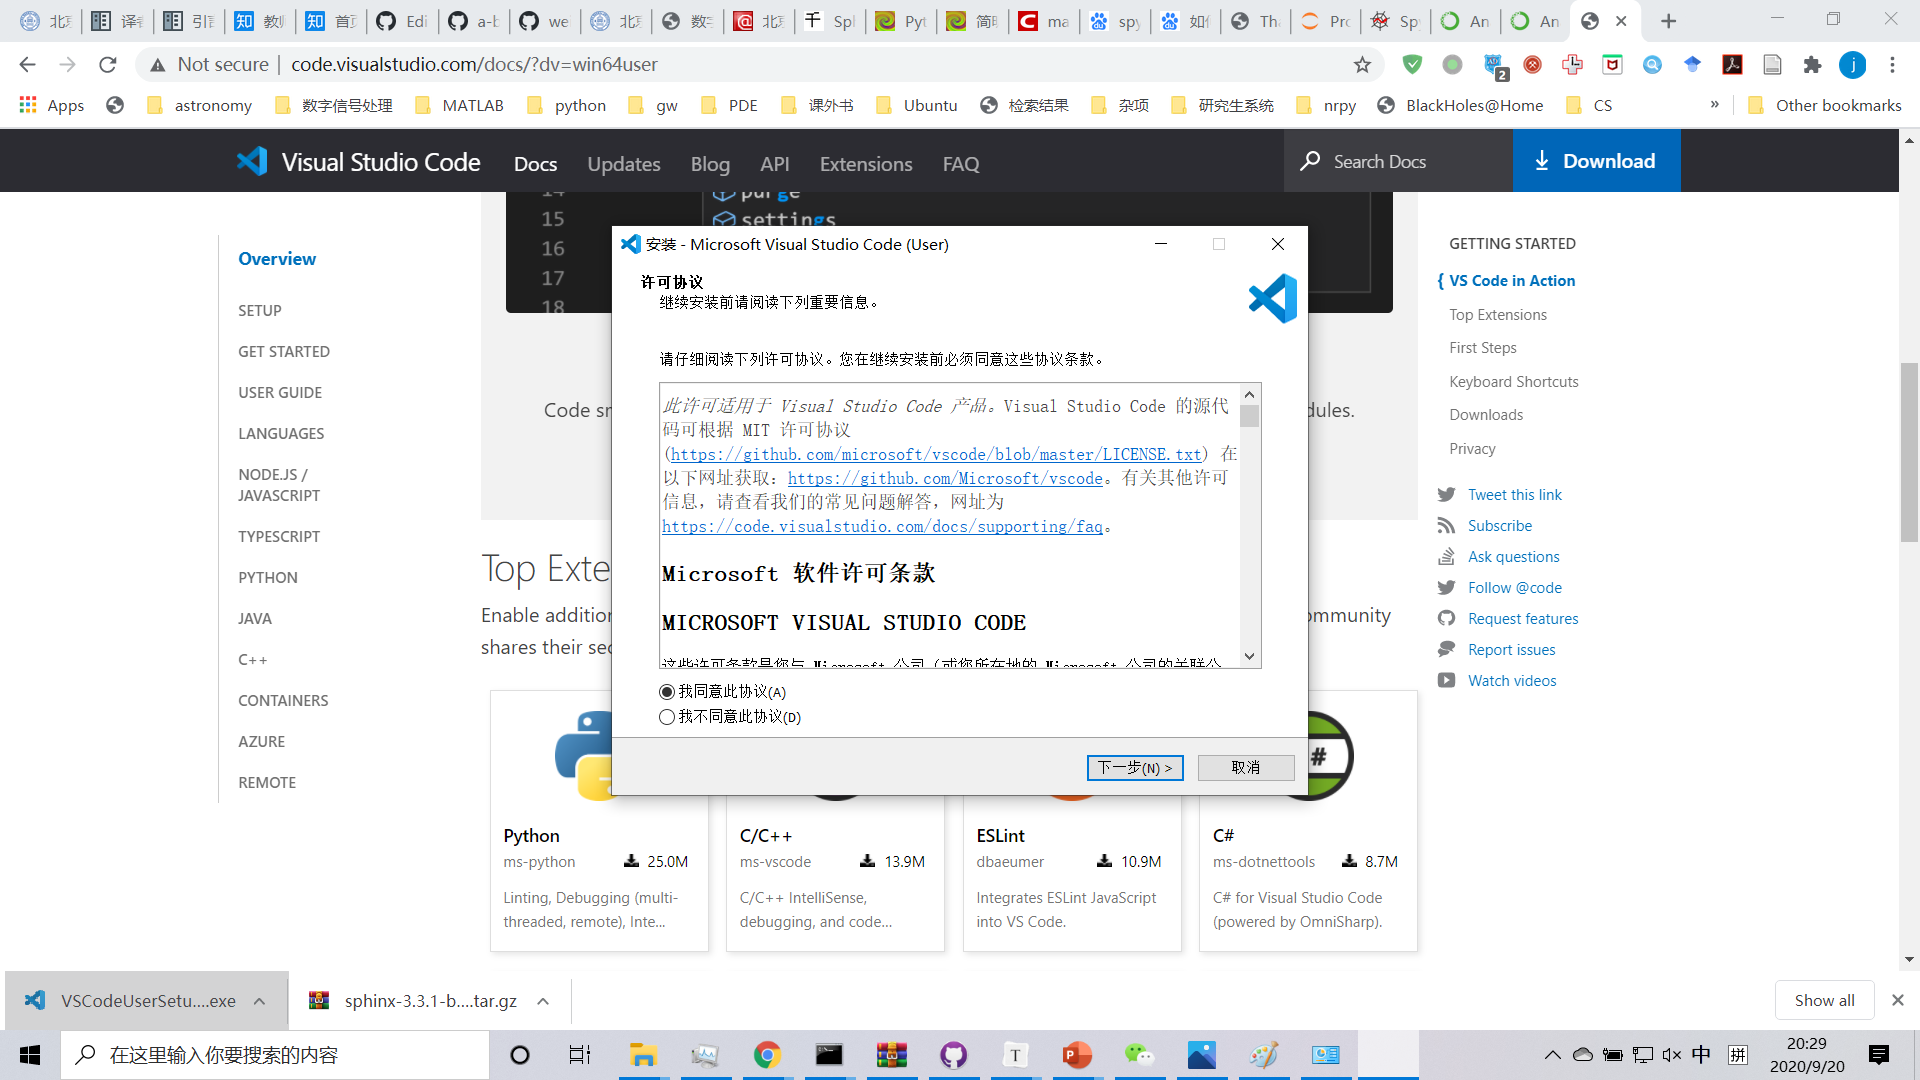Bookmark this page with the star icon

pyautogui.click(x=1362, y=65)
